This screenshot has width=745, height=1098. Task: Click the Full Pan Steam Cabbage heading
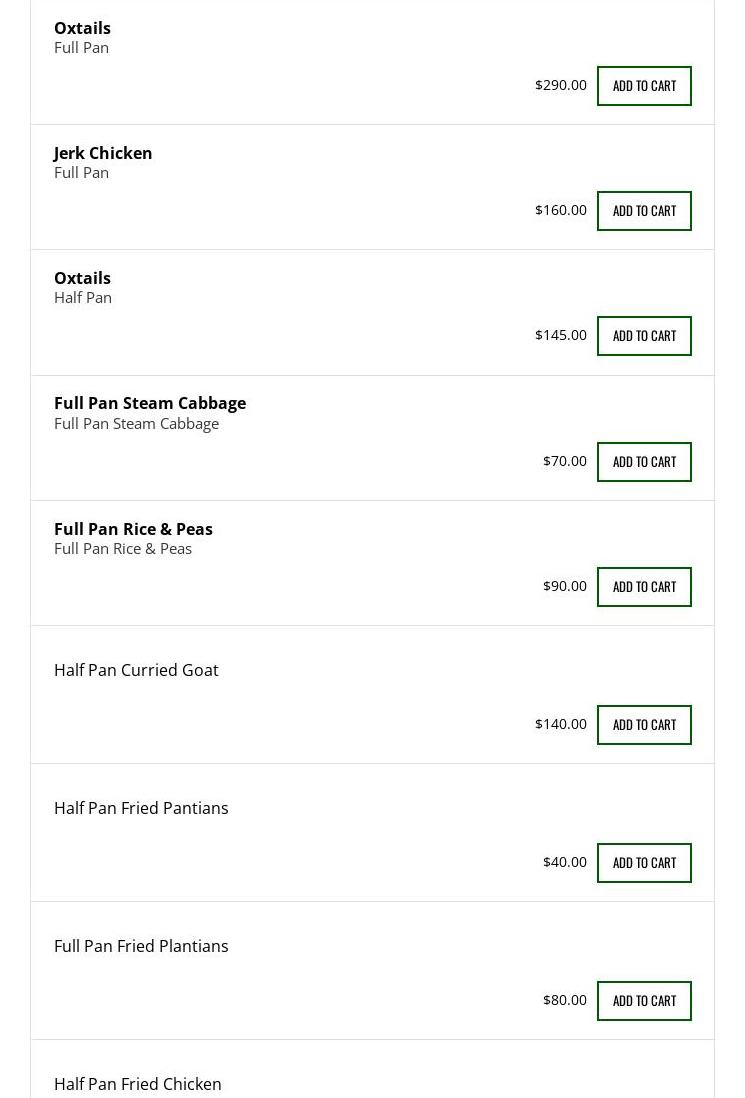(150, 403)
